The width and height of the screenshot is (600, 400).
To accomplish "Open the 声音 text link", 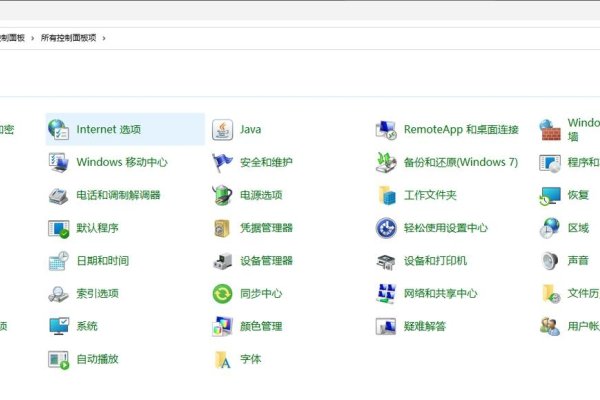I will (578, 261).
